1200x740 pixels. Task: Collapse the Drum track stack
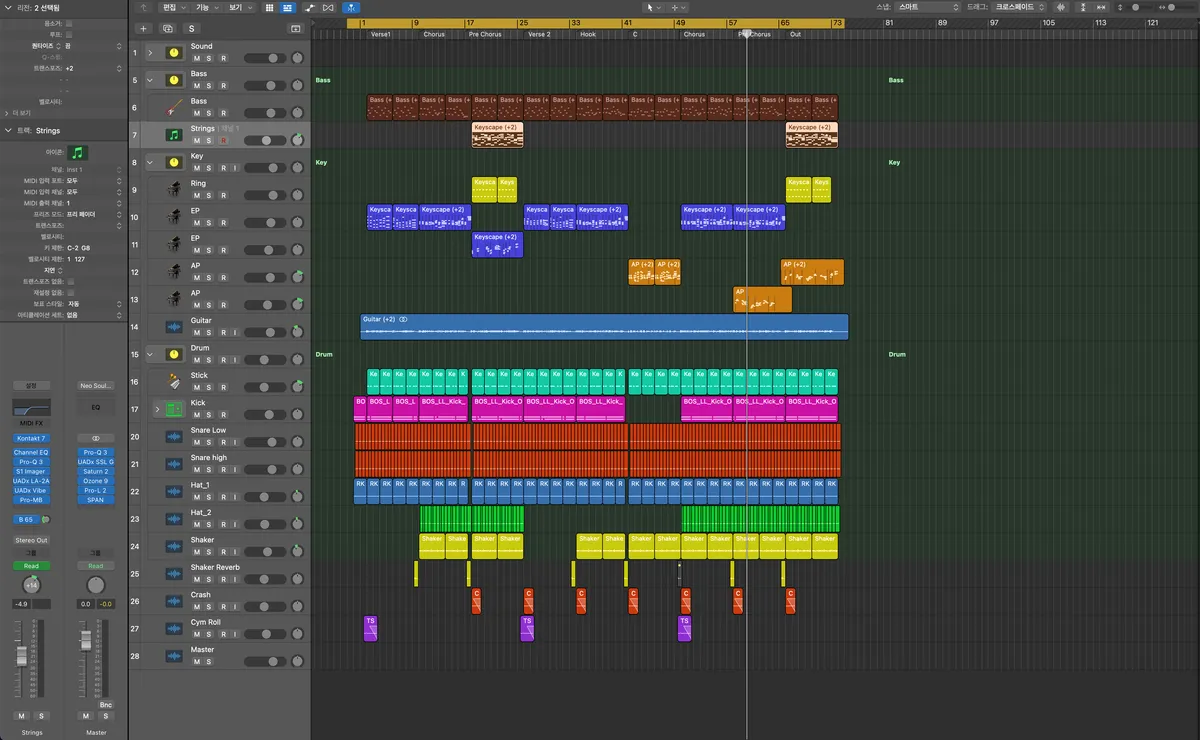pyautogui.click(x=150, y=353)
